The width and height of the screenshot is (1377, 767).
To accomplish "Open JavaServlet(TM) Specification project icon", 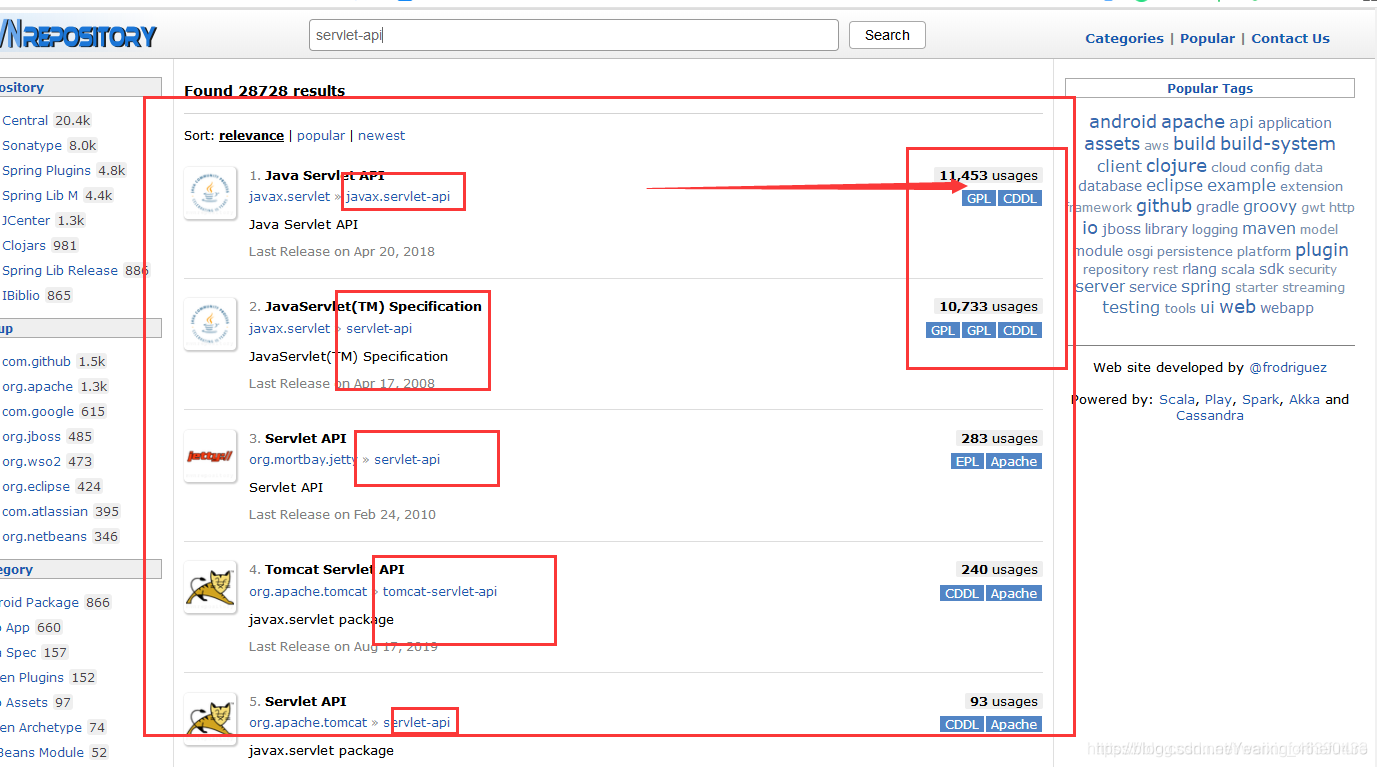I will click(210, 324).
